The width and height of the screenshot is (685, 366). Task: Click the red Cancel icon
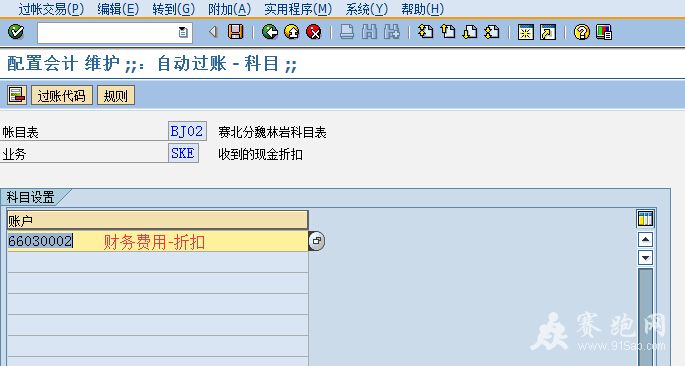(314, 32)
